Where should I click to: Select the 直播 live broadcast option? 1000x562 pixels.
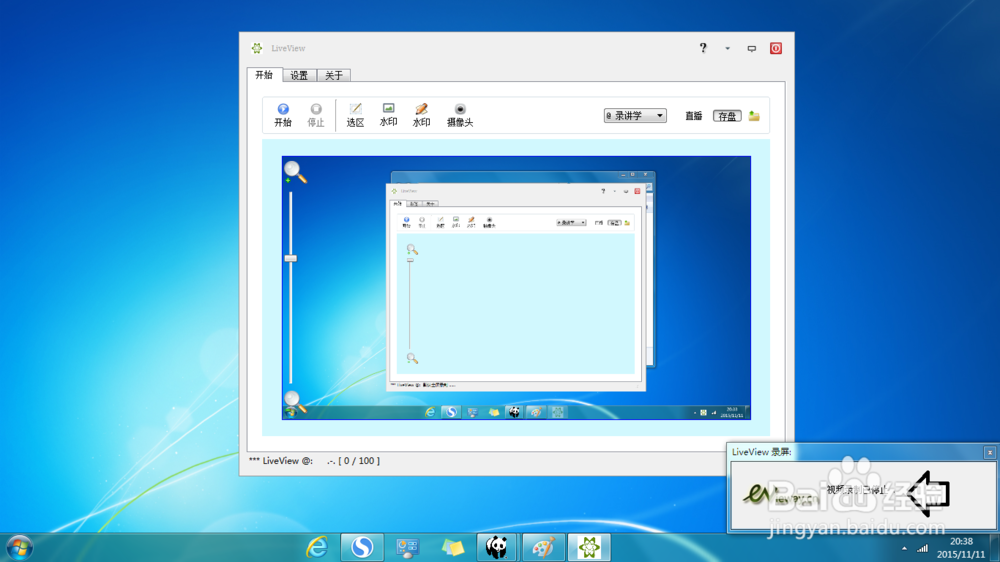[694, 116]
